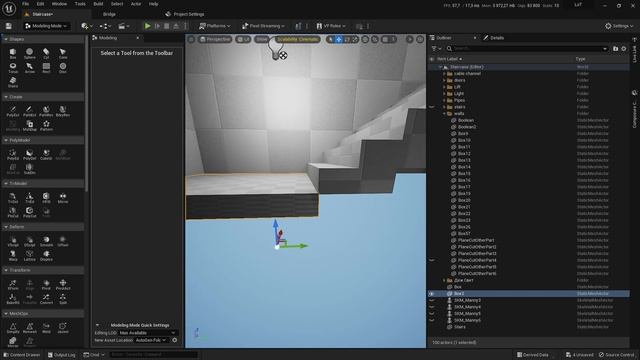Activate the TriSel tool
This screenshot has height=360, width=640.
click(x=13, y=198)
